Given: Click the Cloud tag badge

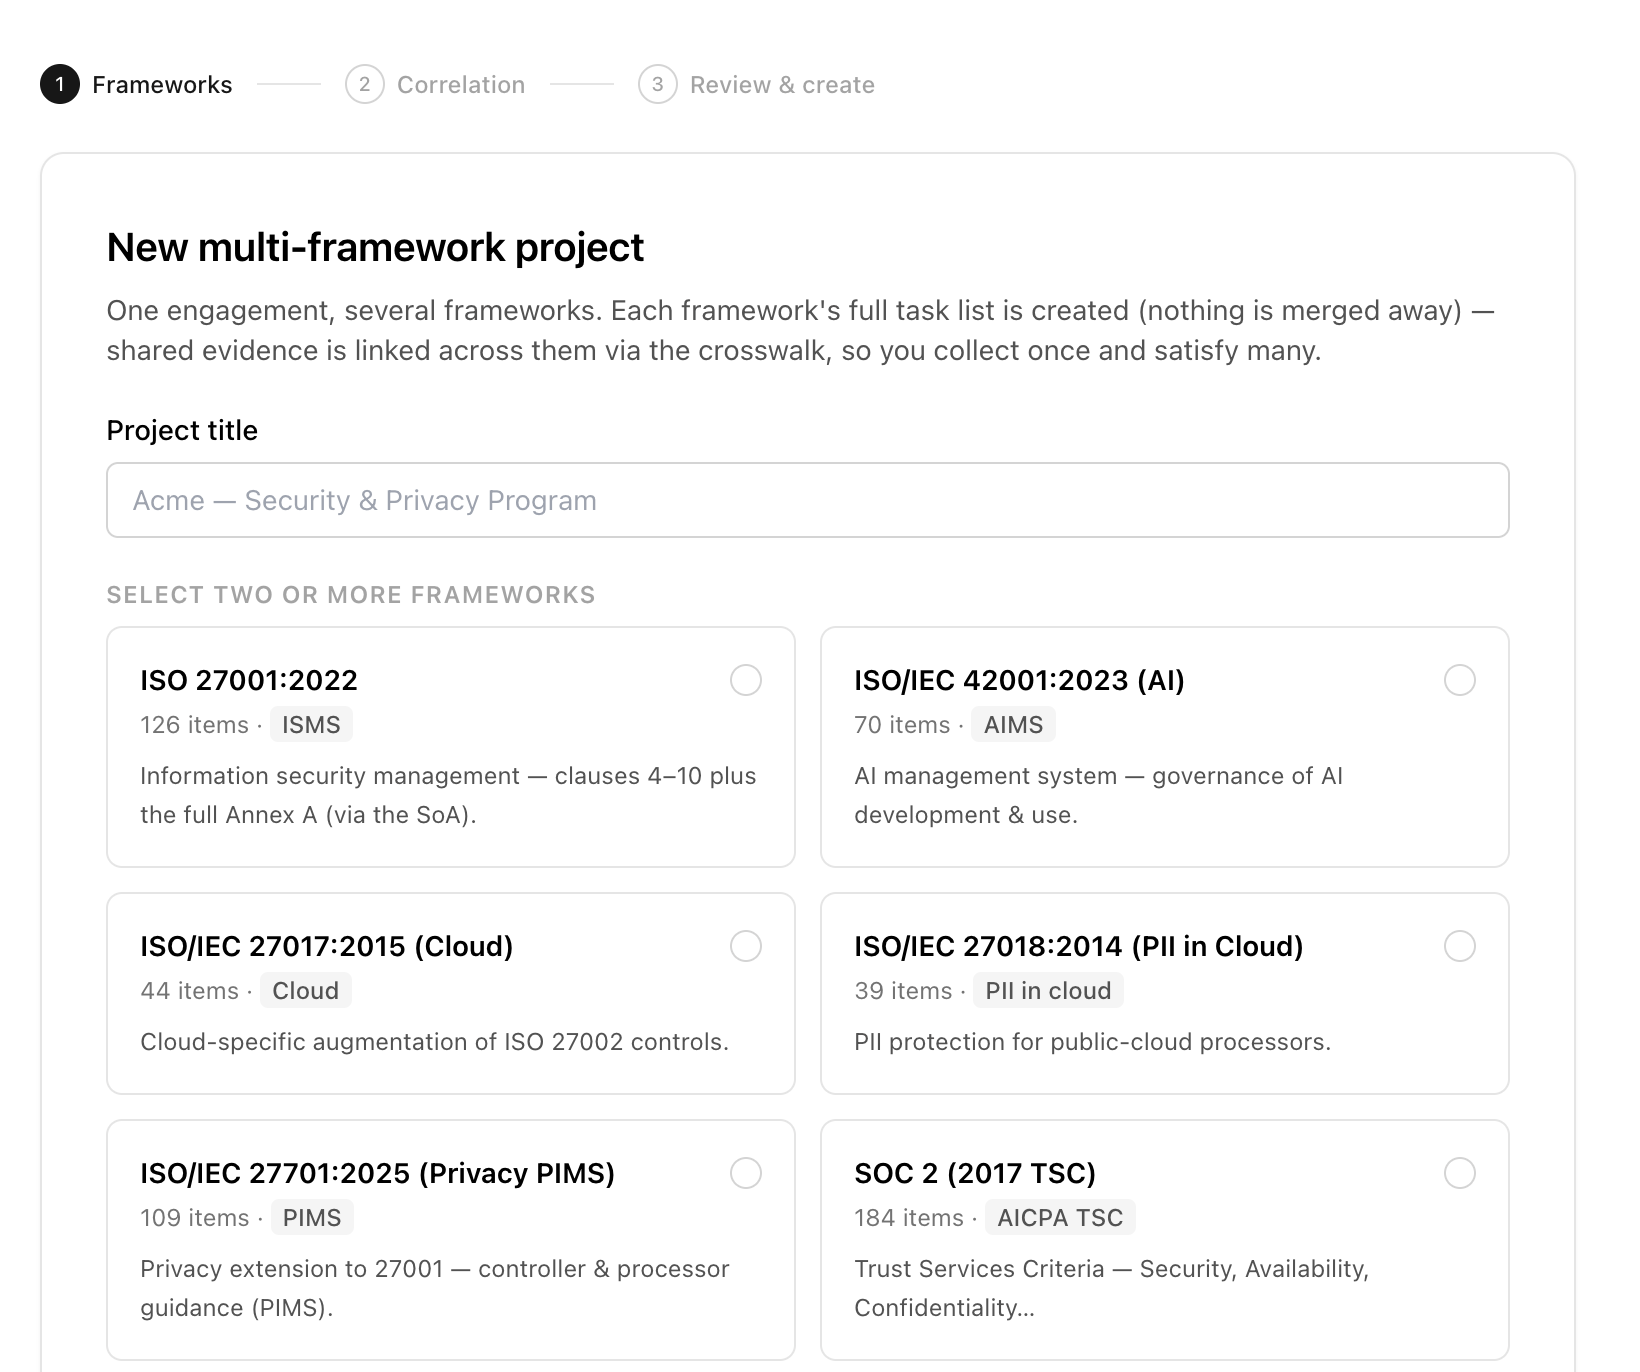Looking at the screenshot, I should (x=306, y=991).
